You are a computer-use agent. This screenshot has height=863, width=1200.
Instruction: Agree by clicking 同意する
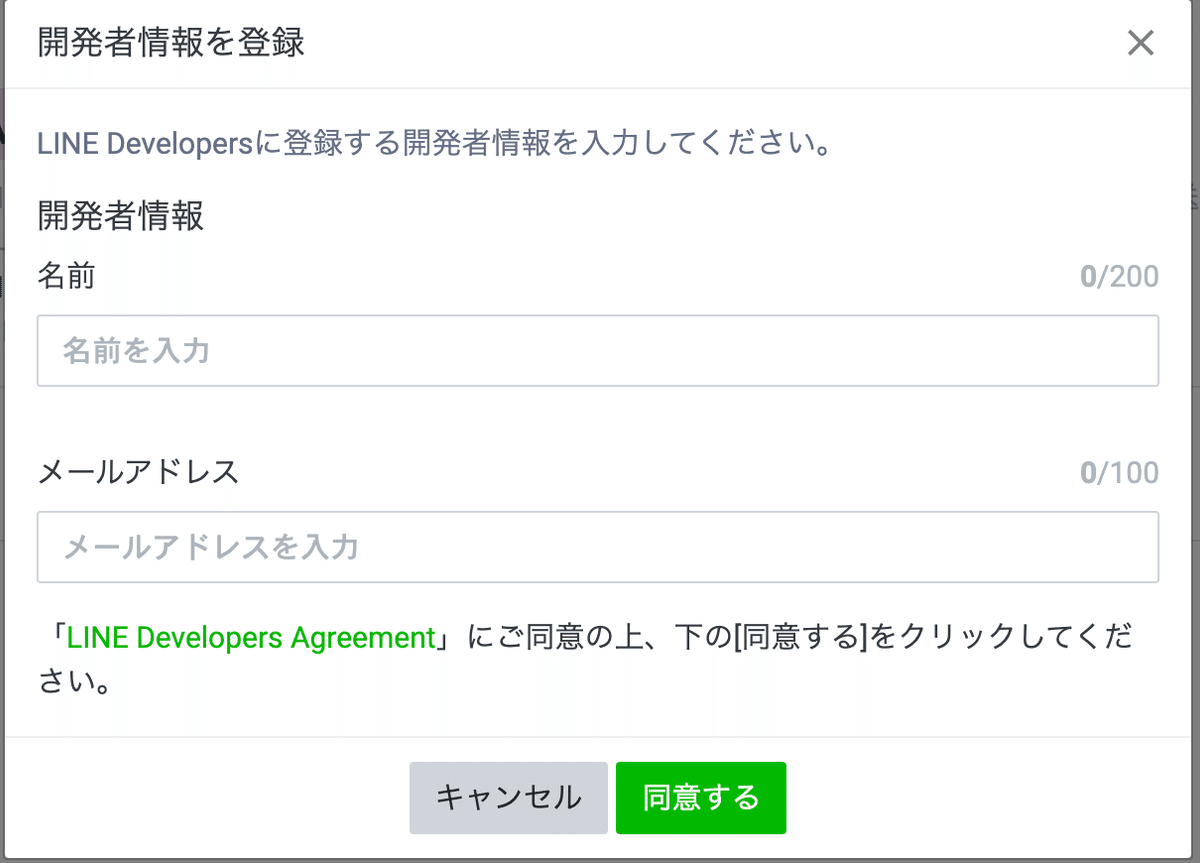tap(701, 797)
